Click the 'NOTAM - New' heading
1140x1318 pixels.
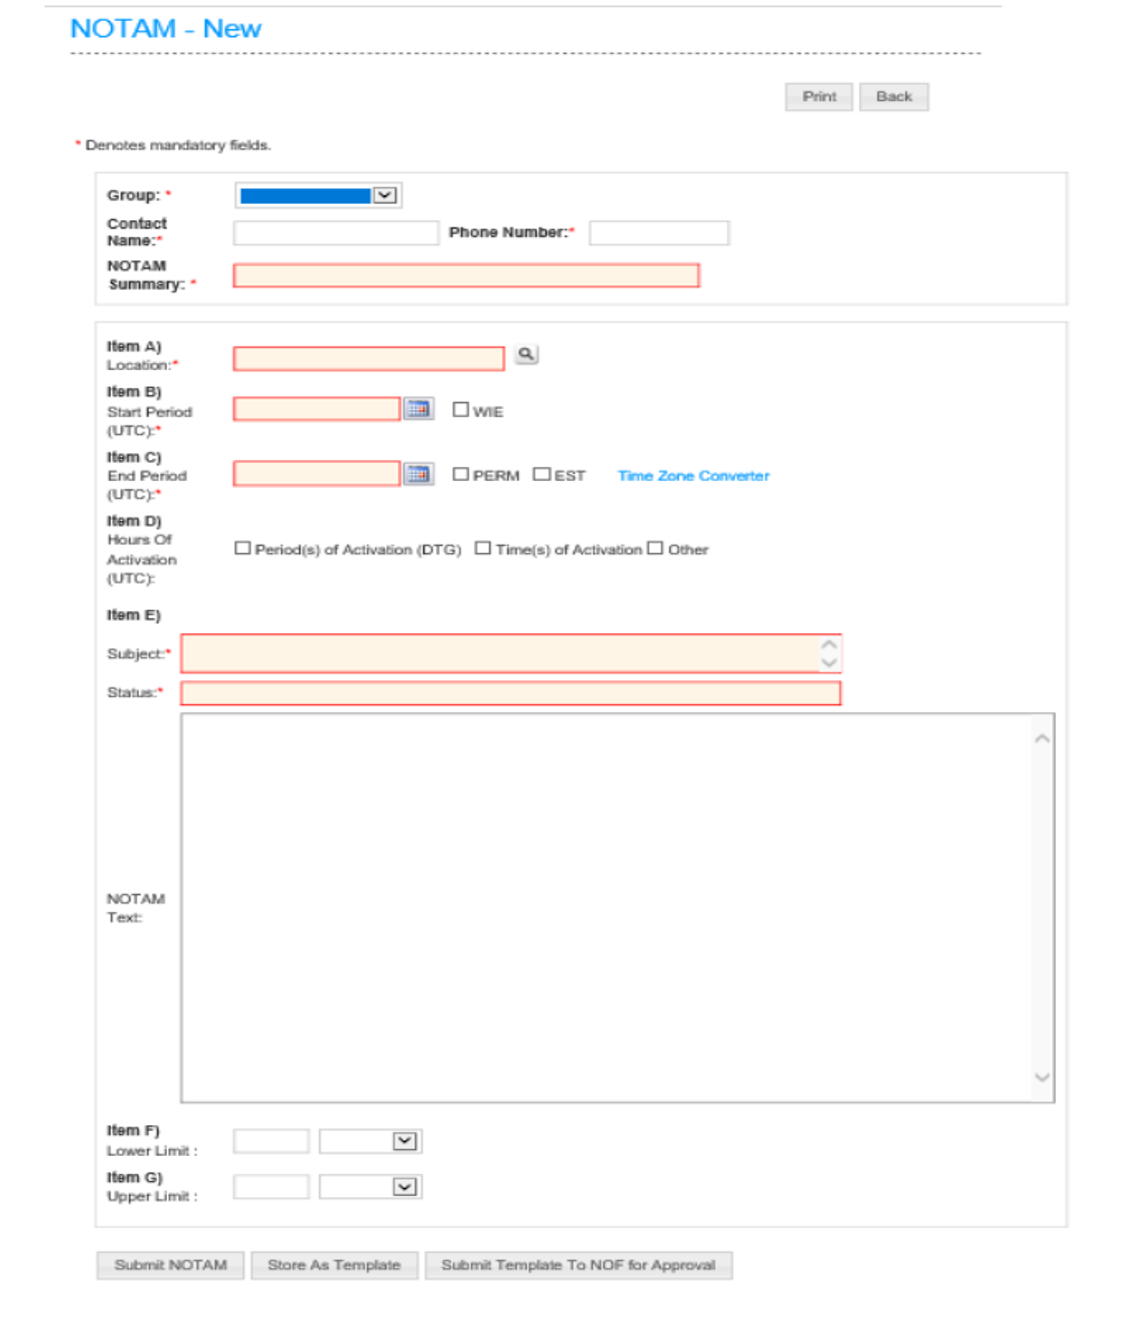166,28
